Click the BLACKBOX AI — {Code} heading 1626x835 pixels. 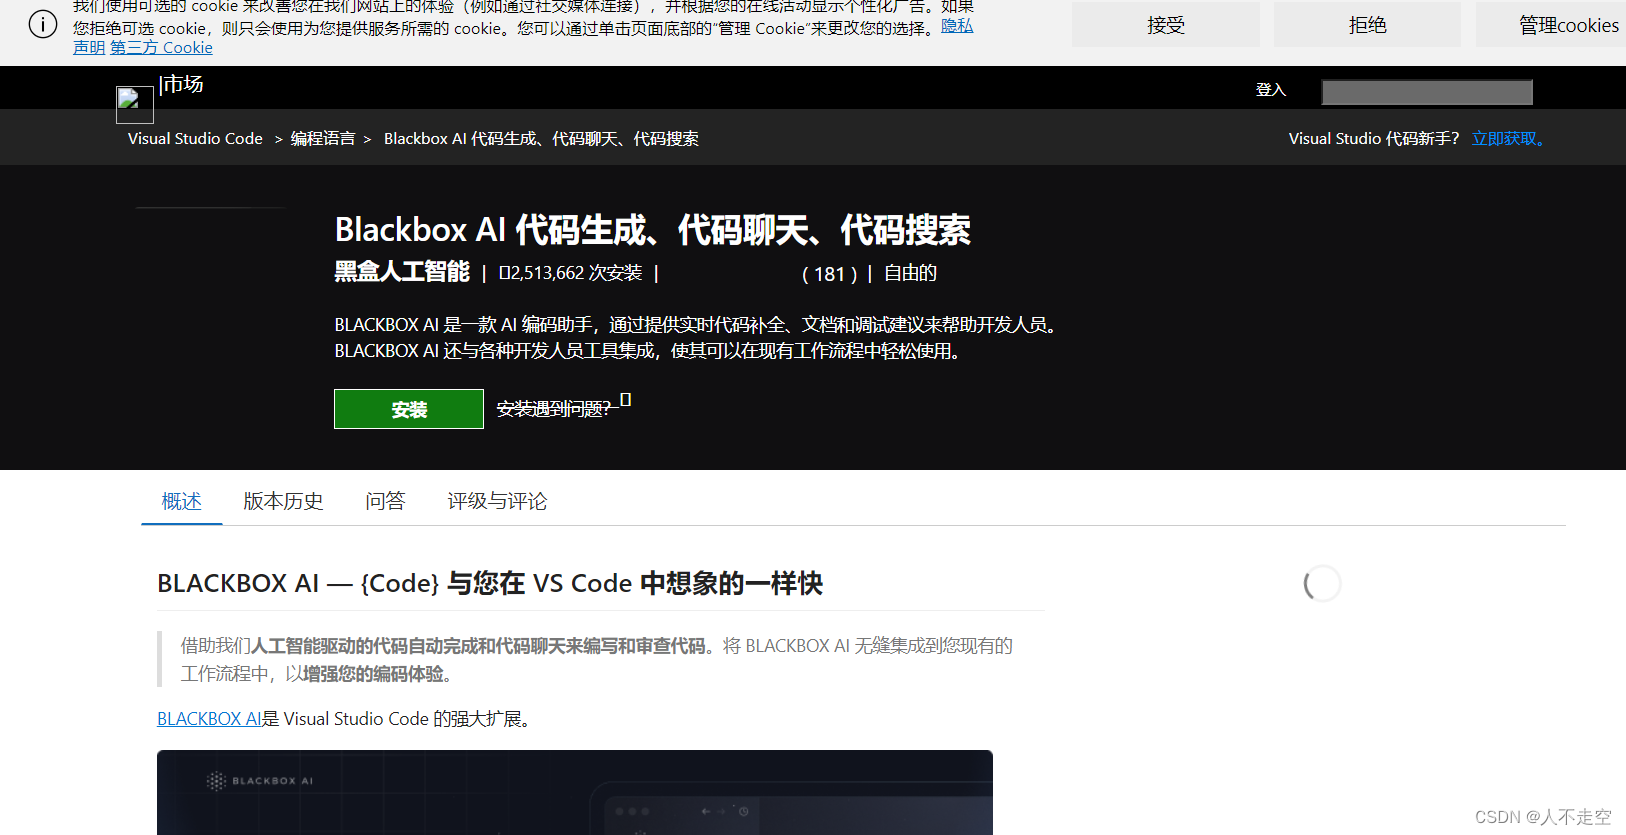click(490, 583)
